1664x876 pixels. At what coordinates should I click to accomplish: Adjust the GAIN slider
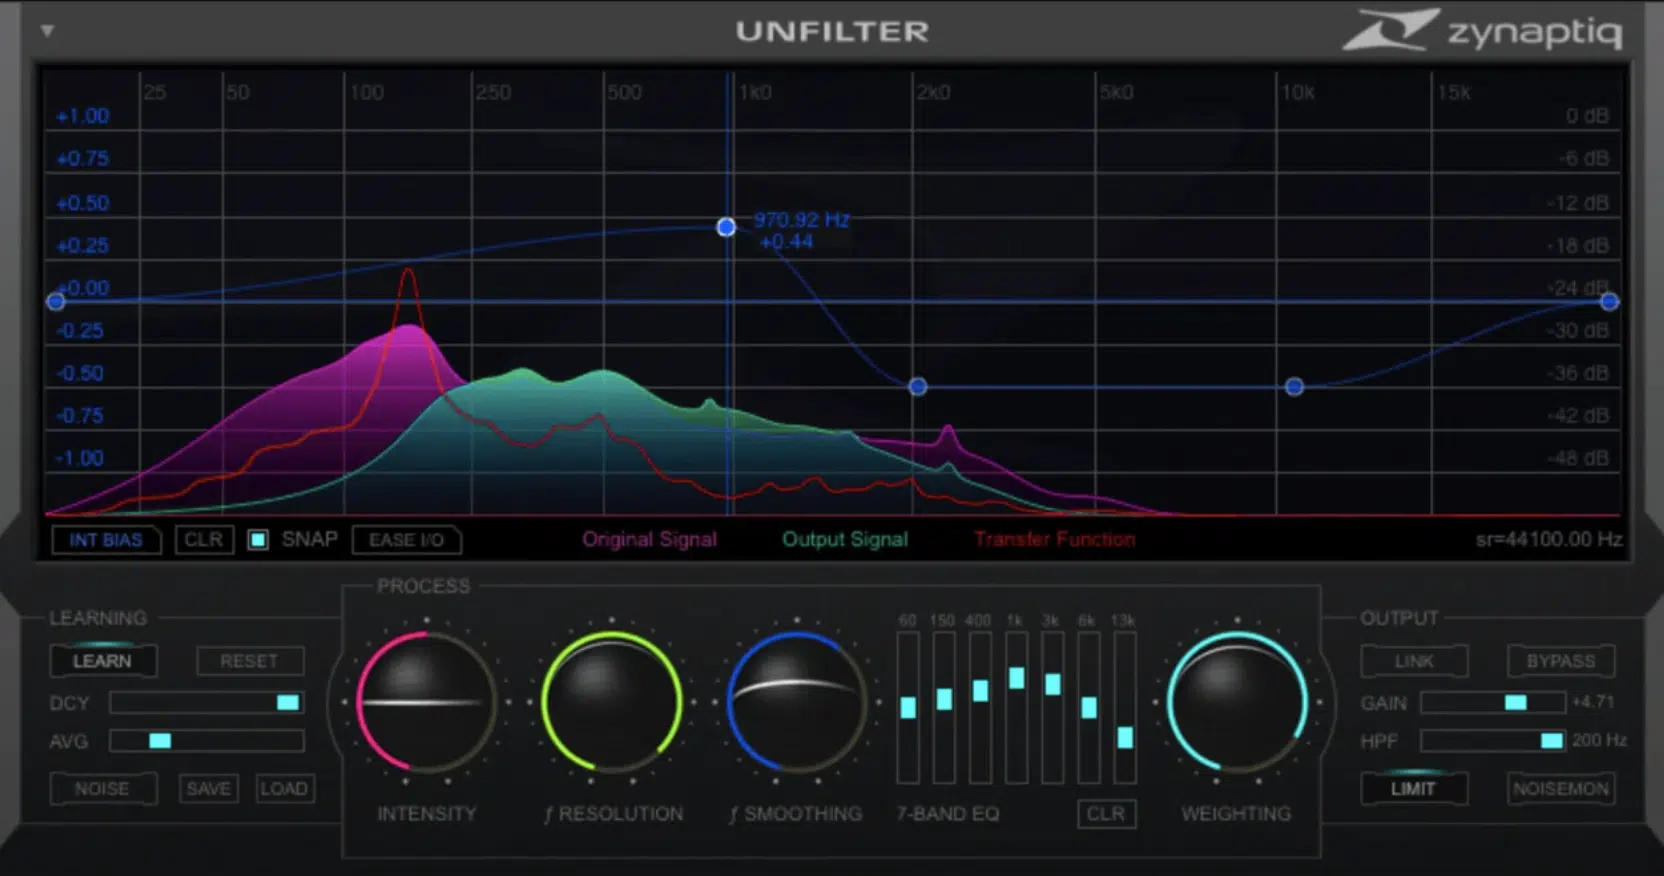(x=1493, y=703)
